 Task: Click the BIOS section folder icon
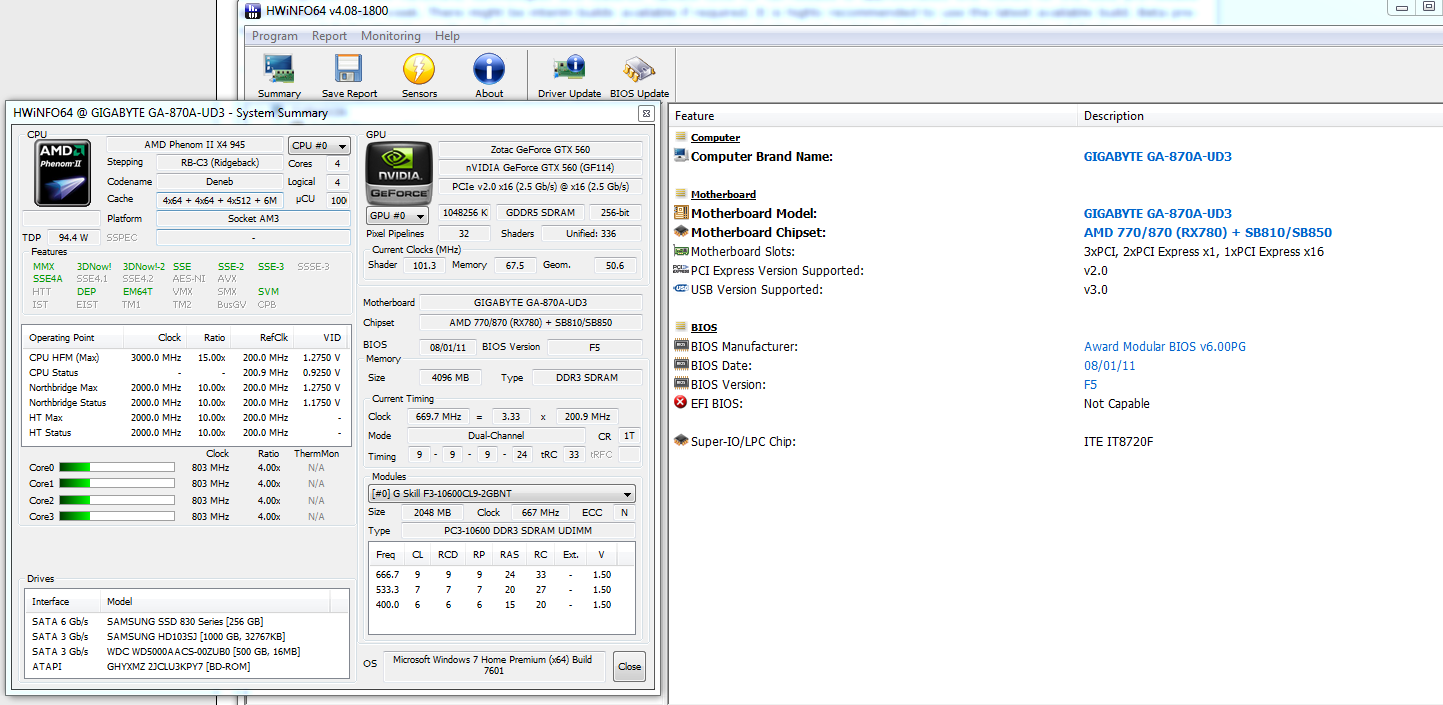(x=681, y=327)
